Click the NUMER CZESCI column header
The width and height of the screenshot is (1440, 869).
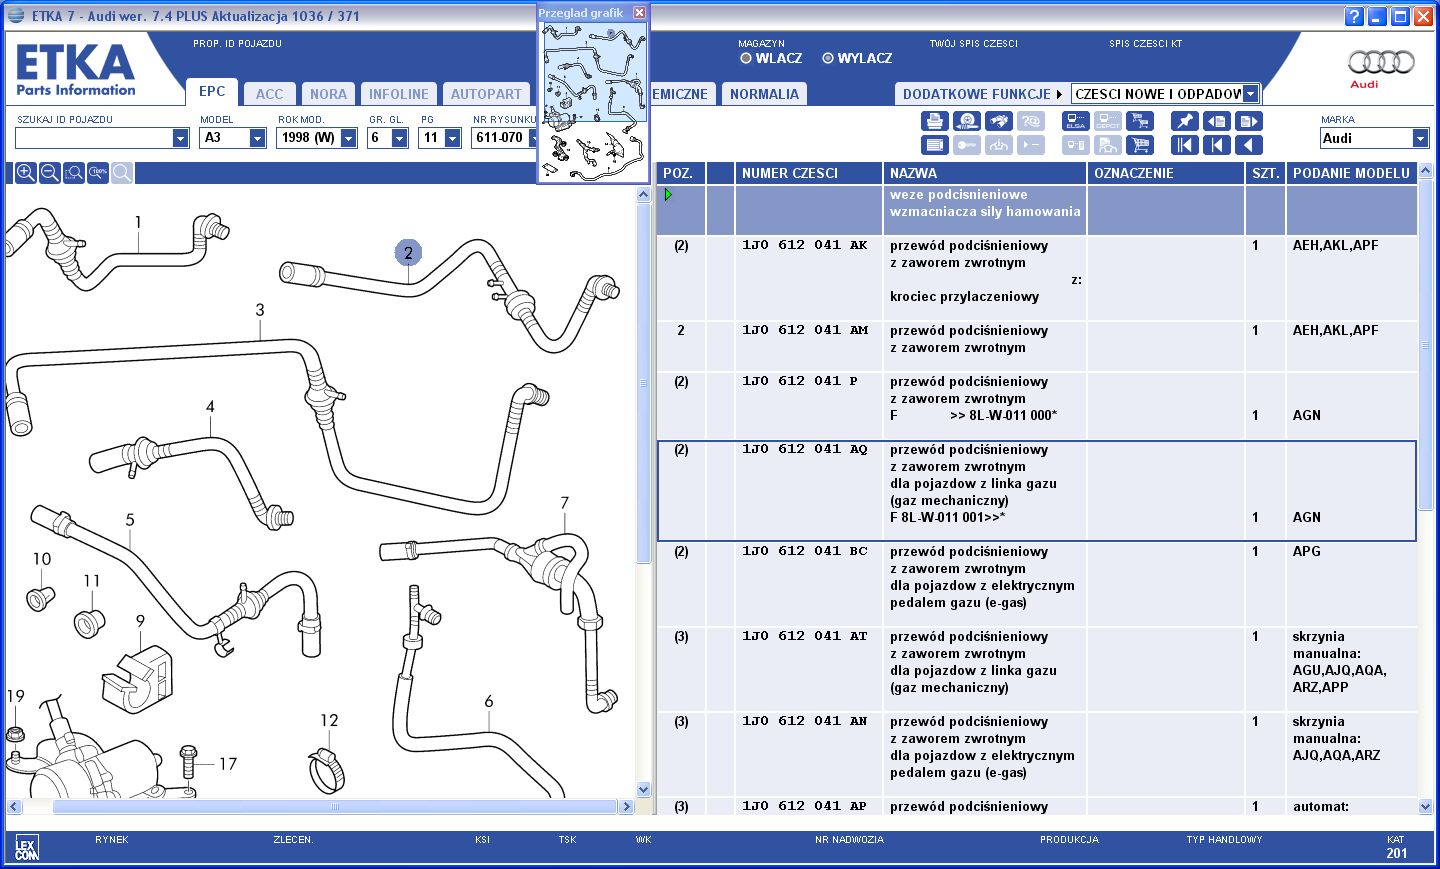pos(808,173)
